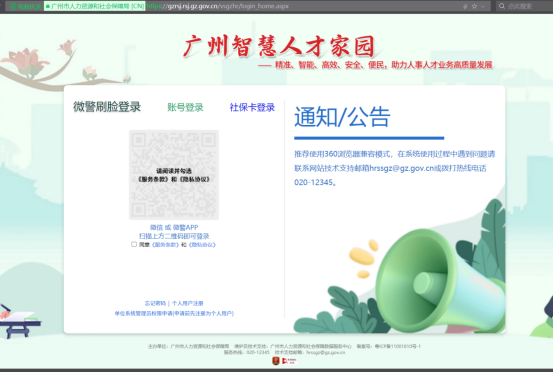Select the 微警刷脸登录 tab
The image size is (554, 372).
[107, 107]
